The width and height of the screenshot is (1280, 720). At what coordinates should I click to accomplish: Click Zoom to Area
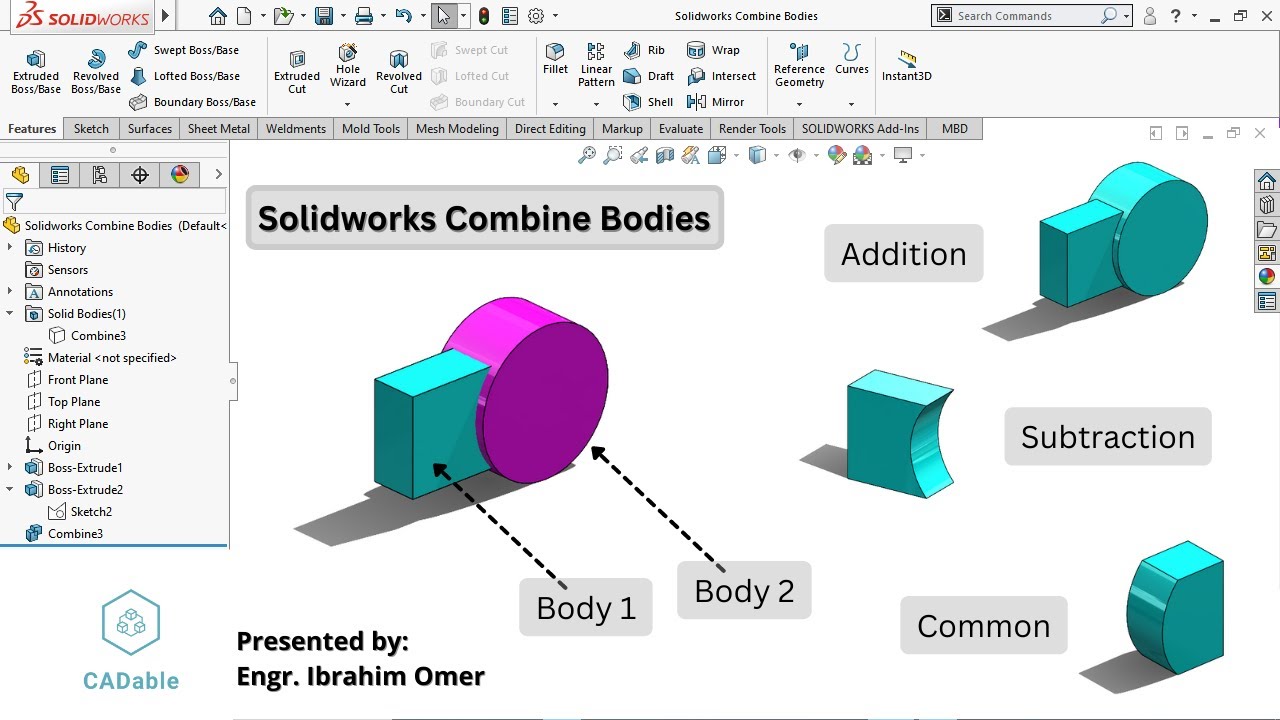(613, 155)
